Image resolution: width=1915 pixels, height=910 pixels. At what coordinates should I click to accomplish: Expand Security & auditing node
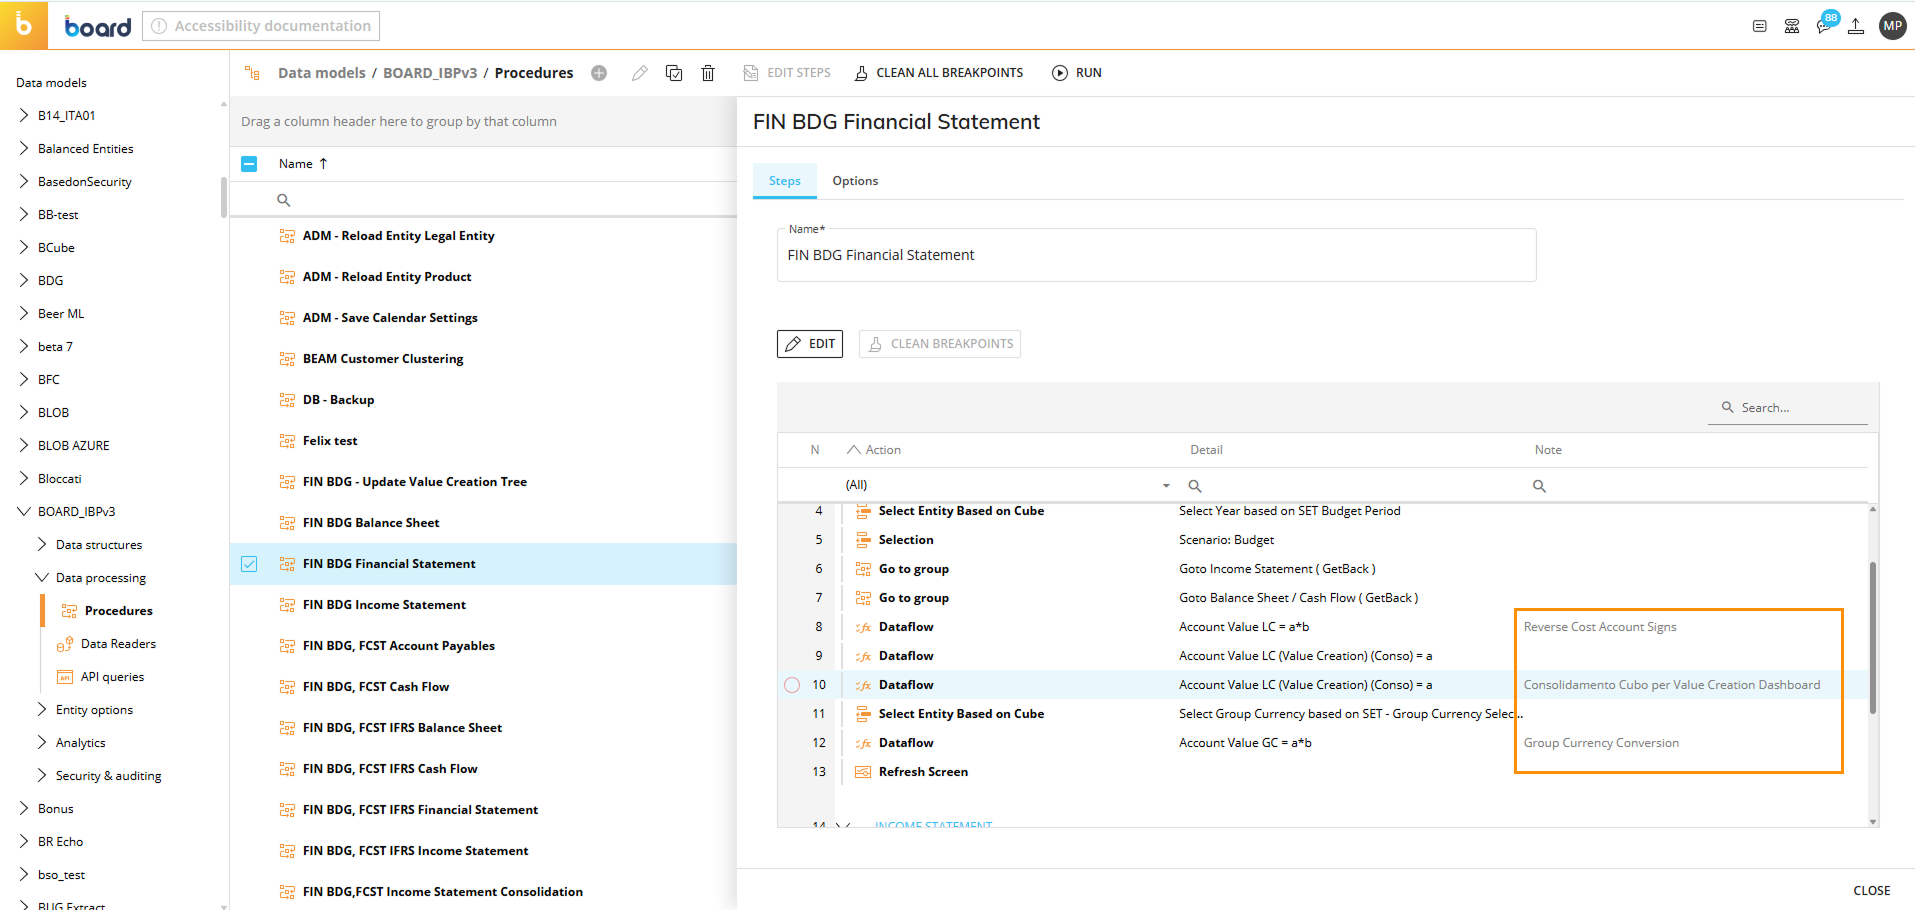point(42,776)
